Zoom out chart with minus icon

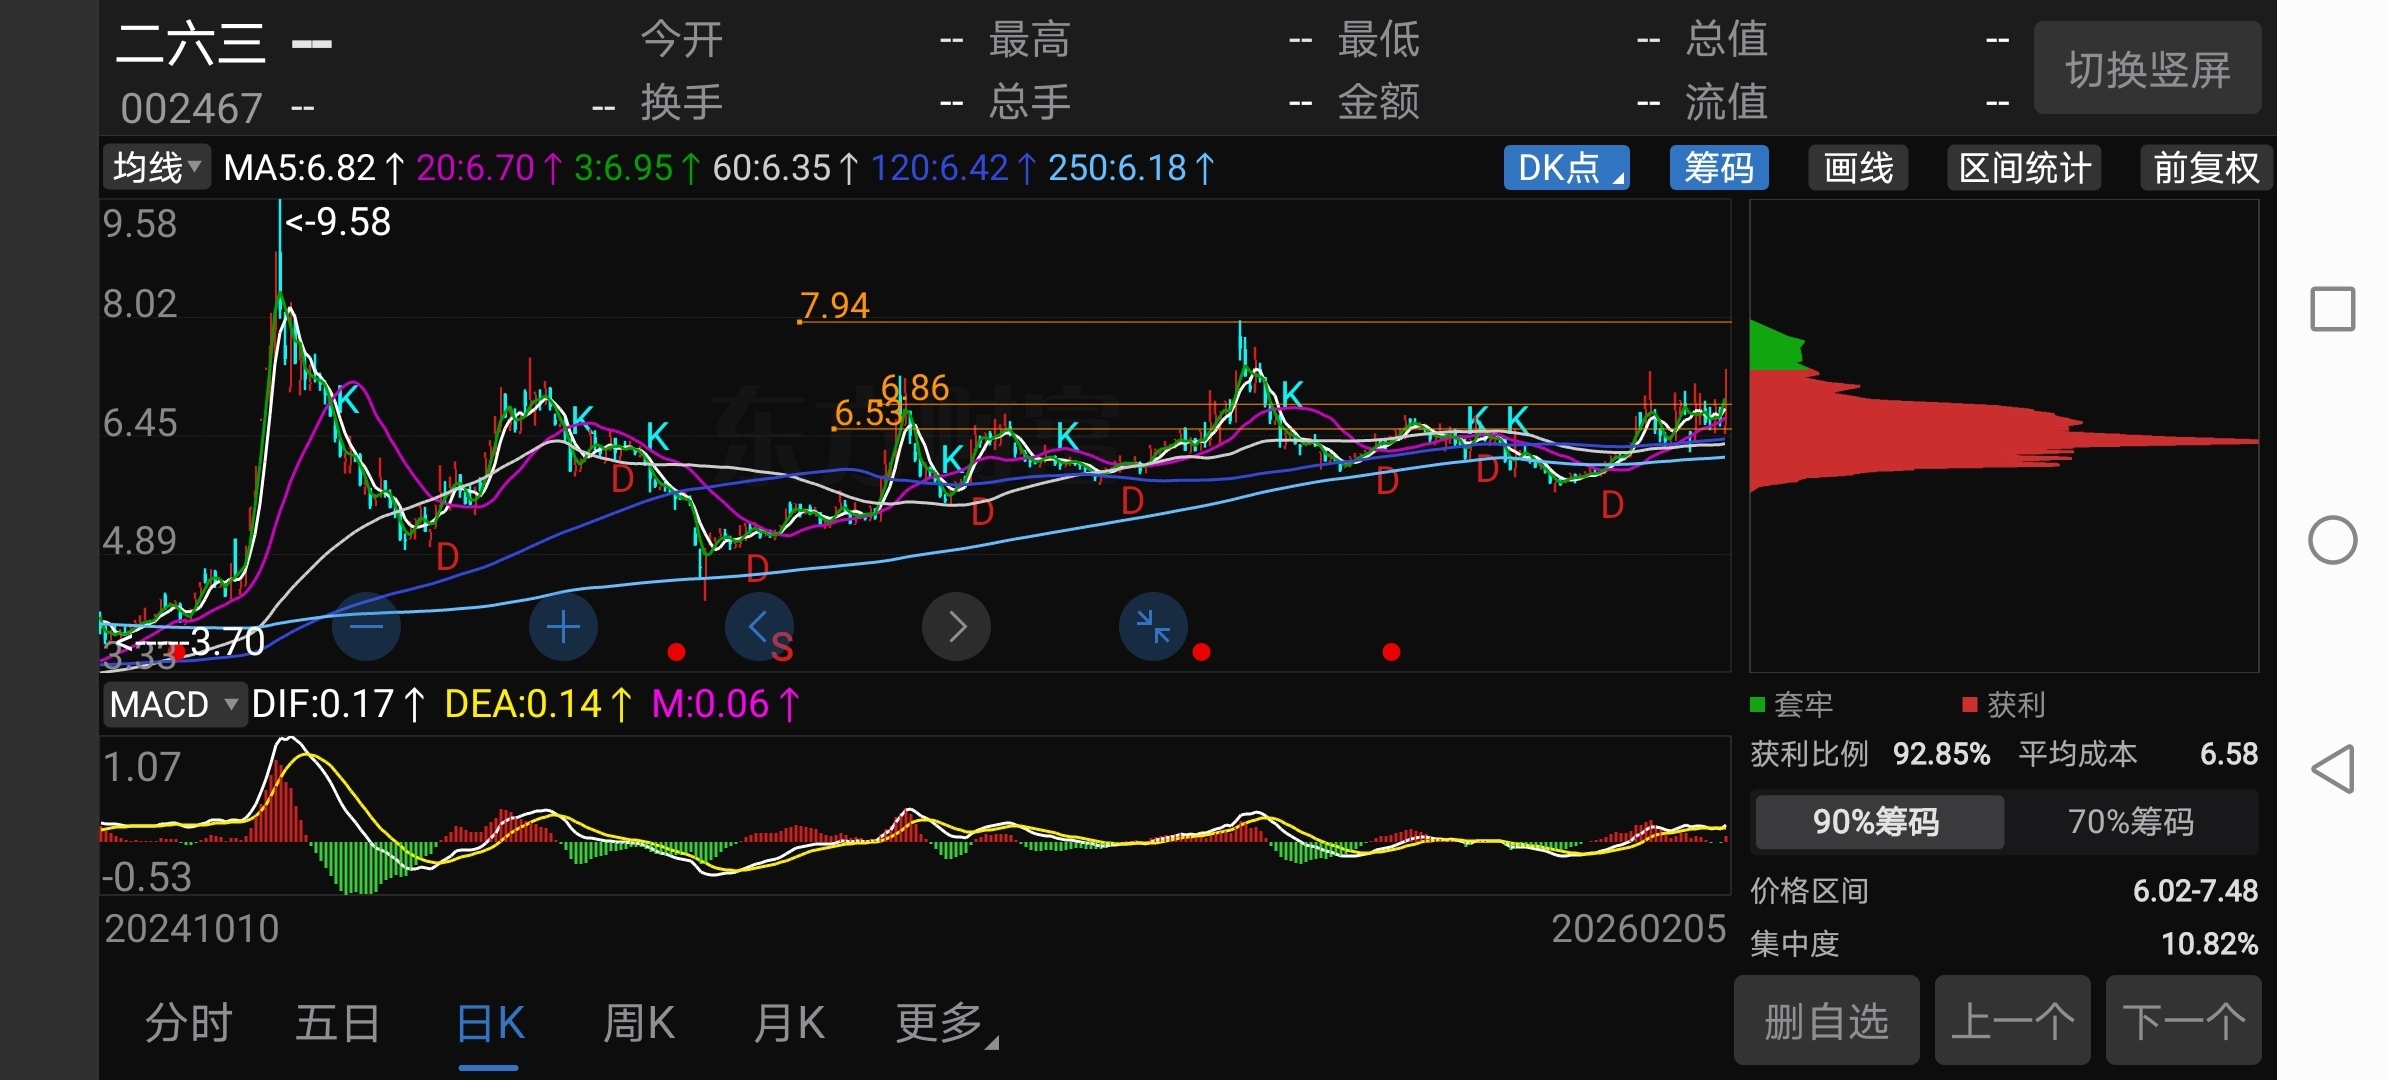[366, 627]
